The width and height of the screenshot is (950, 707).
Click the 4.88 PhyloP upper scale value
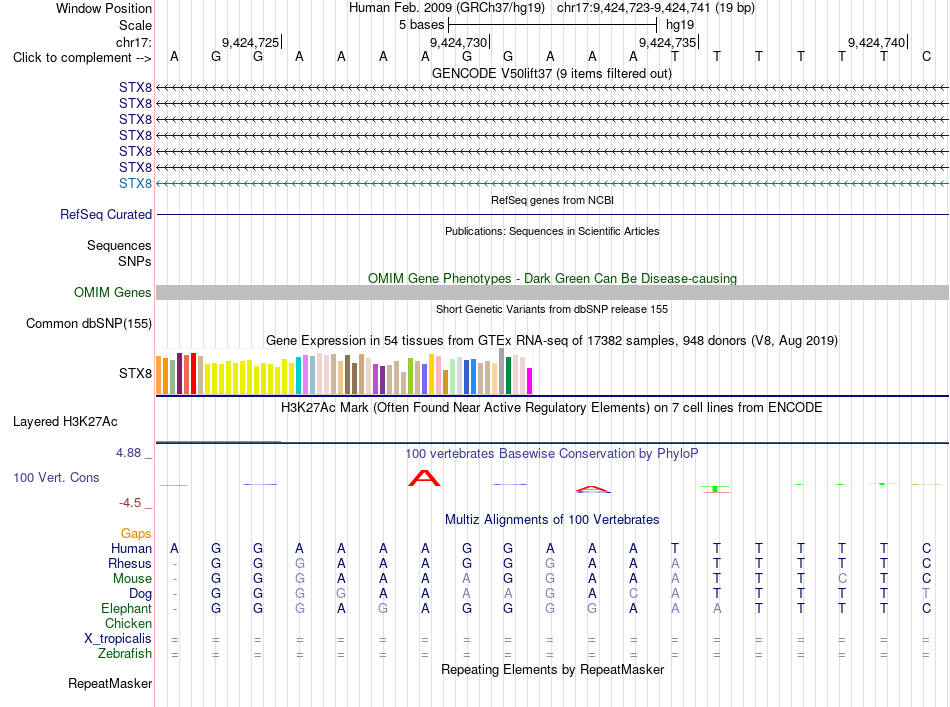pos(128,453)
